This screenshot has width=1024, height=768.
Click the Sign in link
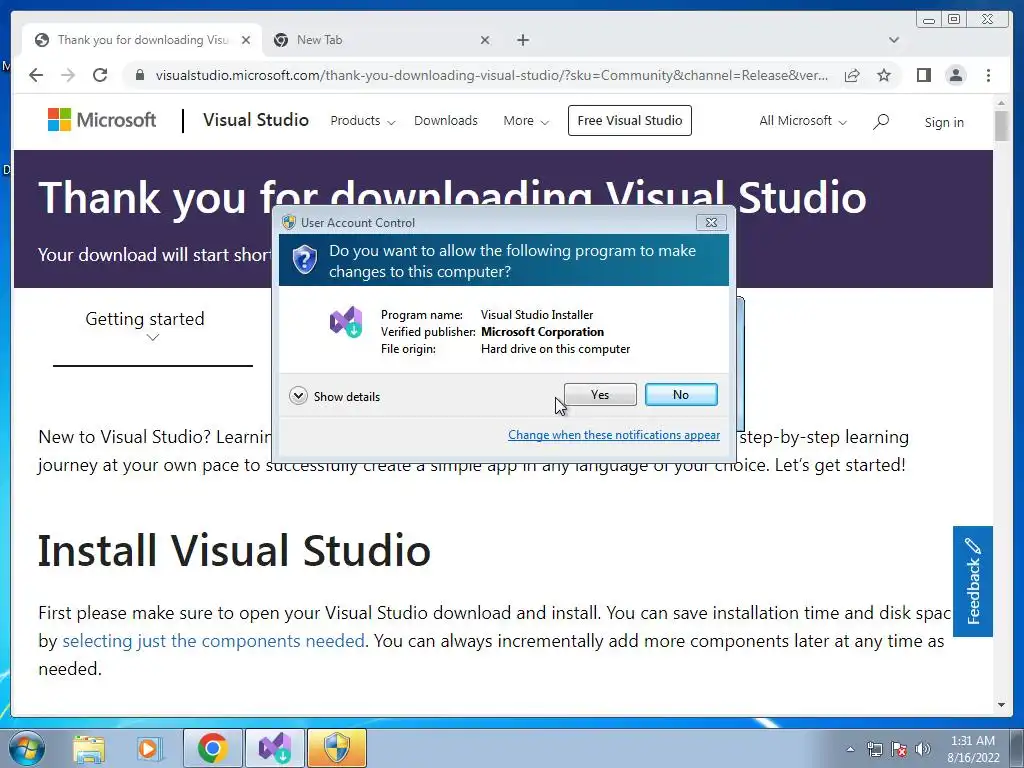click(944, 122)
